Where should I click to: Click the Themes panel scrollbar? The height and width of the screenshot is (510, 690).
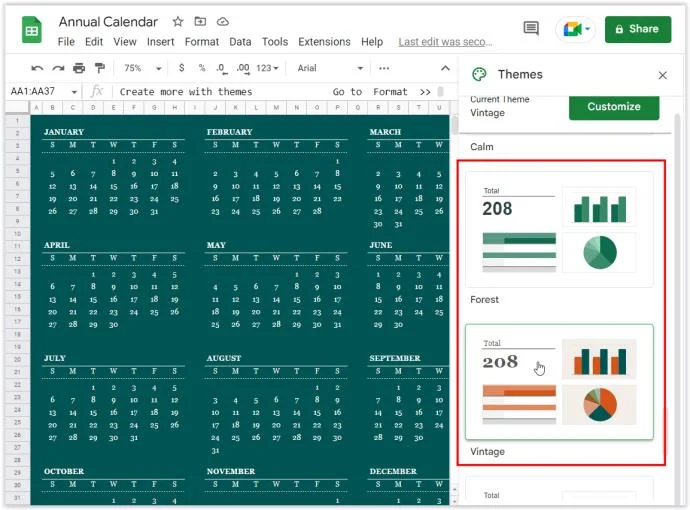pyautogui.click(x=678, y=308)
